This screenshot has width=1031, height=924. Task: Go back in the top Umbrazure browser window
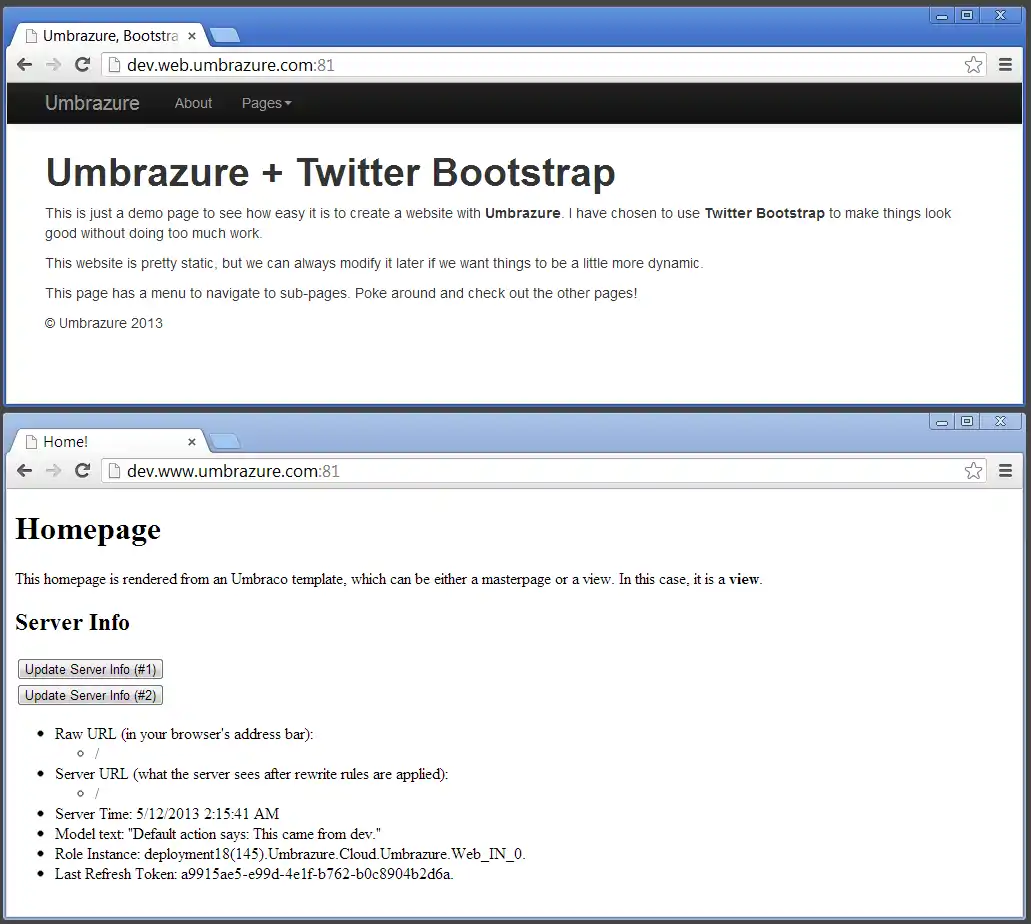[24, 64]
